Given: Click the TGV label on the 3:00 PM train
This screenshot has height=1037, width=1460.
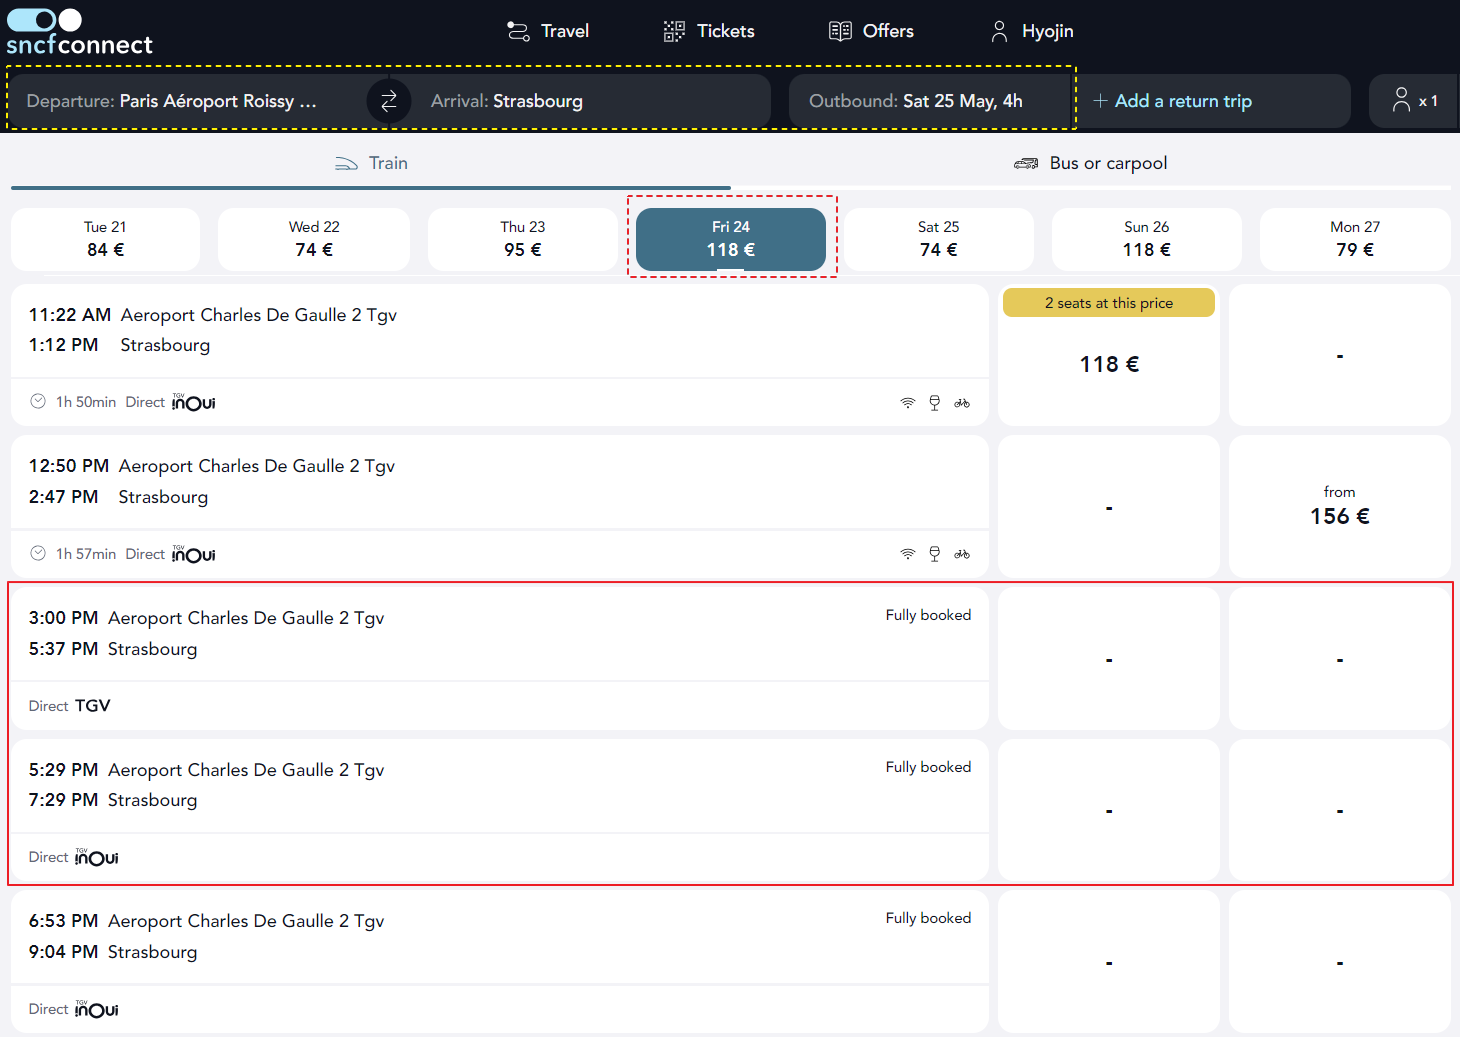Looking at the screenshot, I should pyautogui.click(x=92, y=706).
